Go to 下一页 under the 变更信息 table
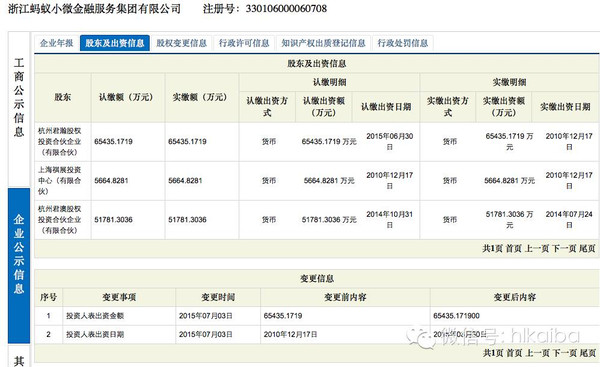 pos(564,353)
